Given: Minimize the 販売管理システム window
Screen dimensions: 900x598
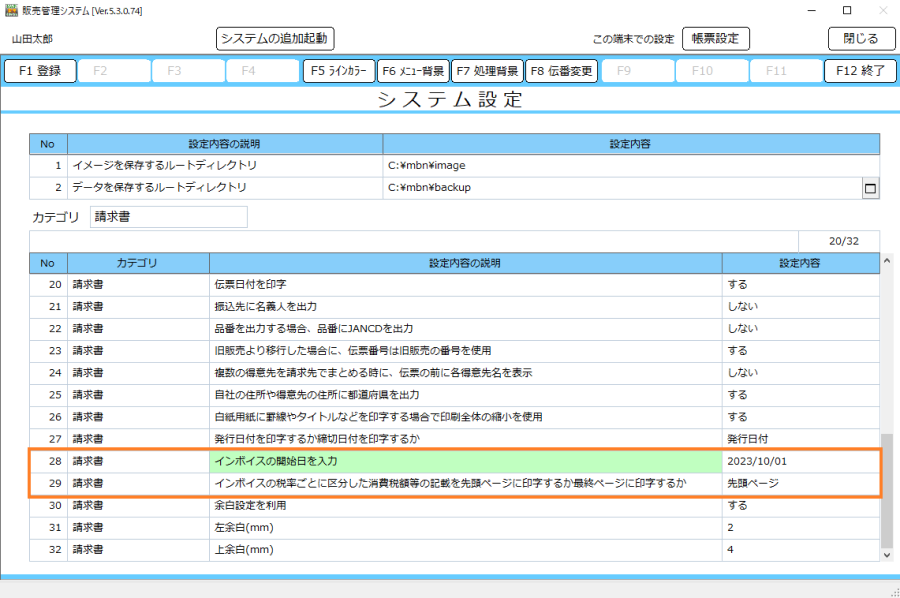Looking at the screenshot, I should [x=812, y=10].
